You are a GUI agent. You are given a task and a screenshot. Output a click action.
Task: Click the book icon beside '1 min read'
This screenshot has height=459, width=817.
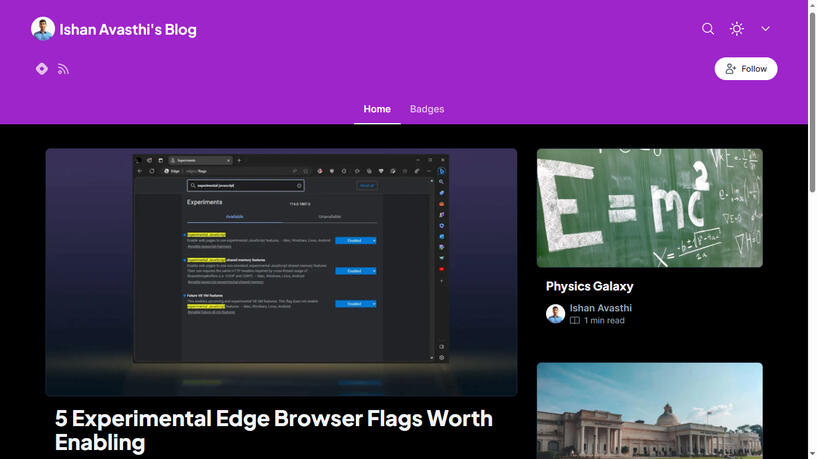pyautogui.click(x=575, y=321)
